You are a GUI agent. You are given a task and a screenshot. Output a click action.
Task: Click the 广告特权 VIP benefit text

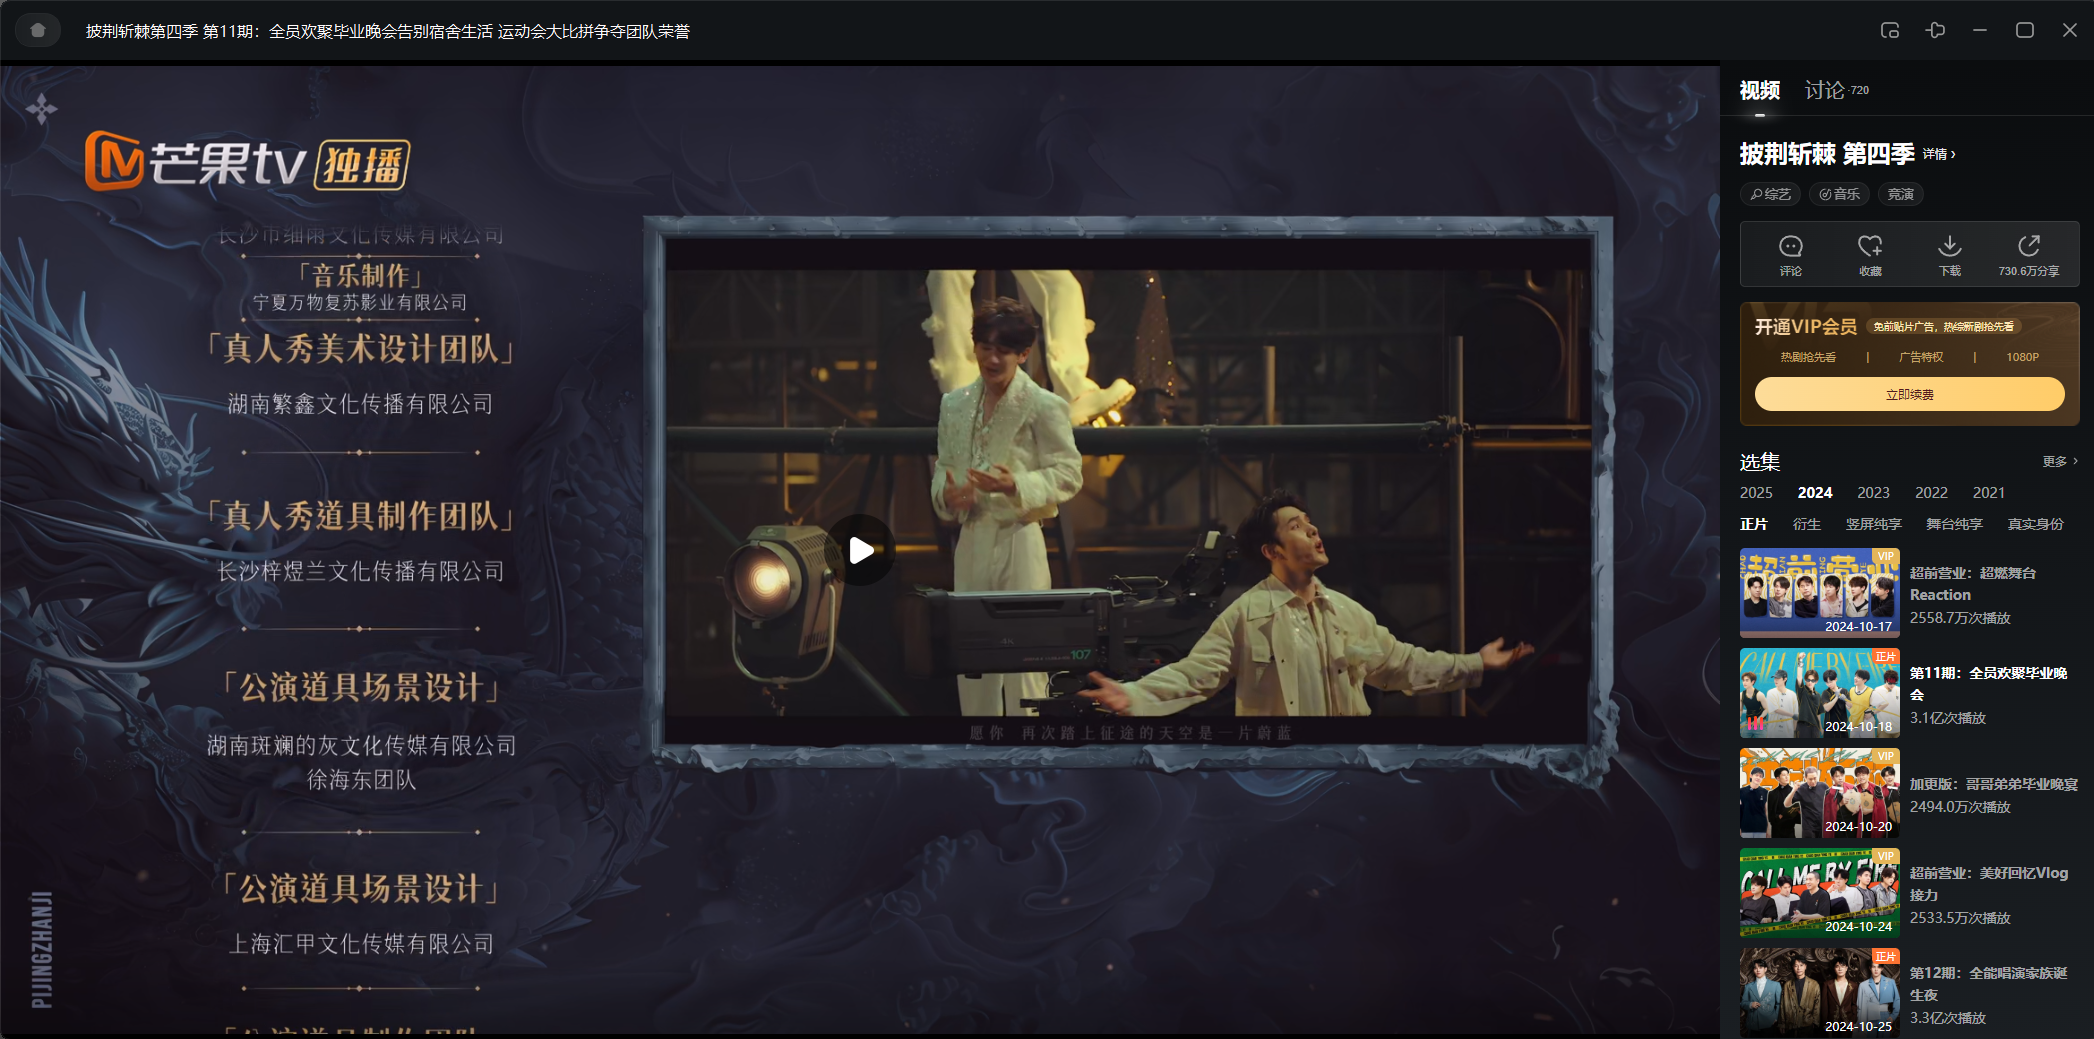1921,357
